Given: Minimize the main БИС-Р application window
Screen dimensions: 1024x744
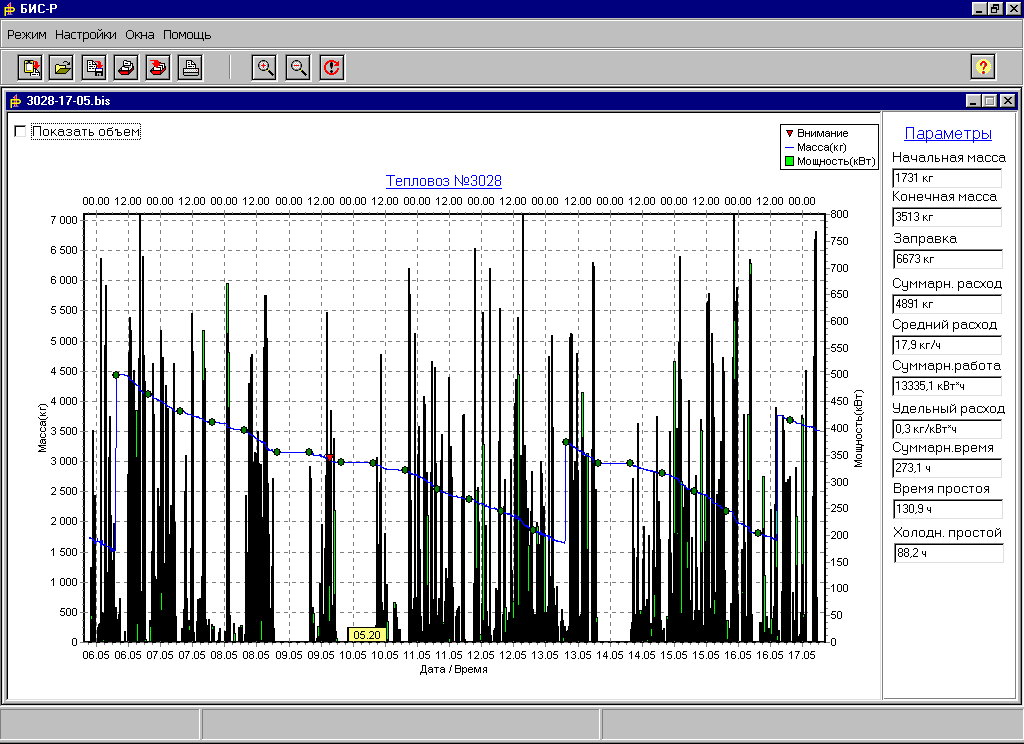Looking at the screenshot, I should pos(979,8).
